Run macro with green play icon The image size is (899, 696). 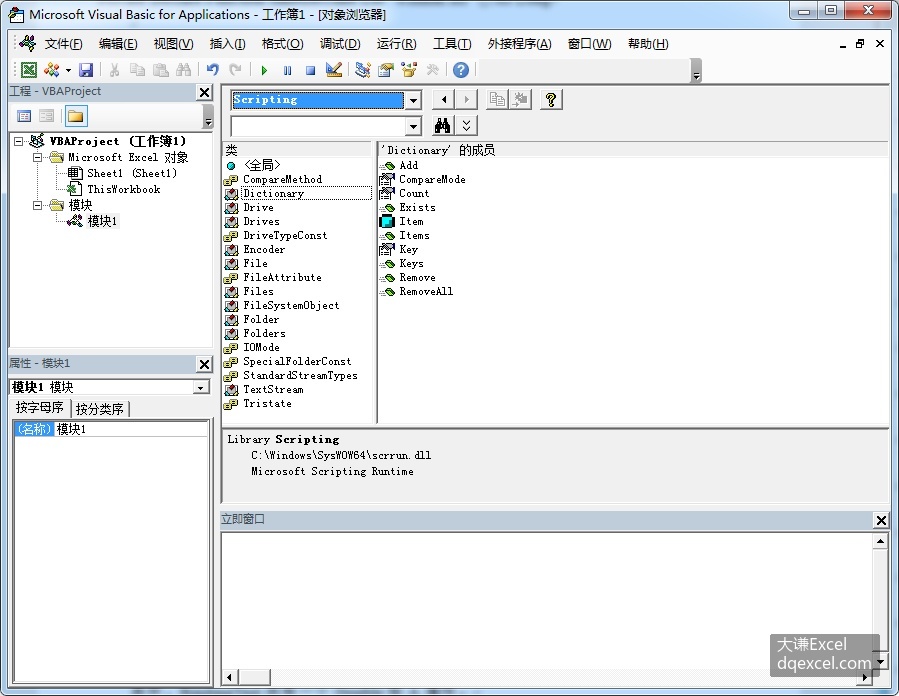(264, 70)
